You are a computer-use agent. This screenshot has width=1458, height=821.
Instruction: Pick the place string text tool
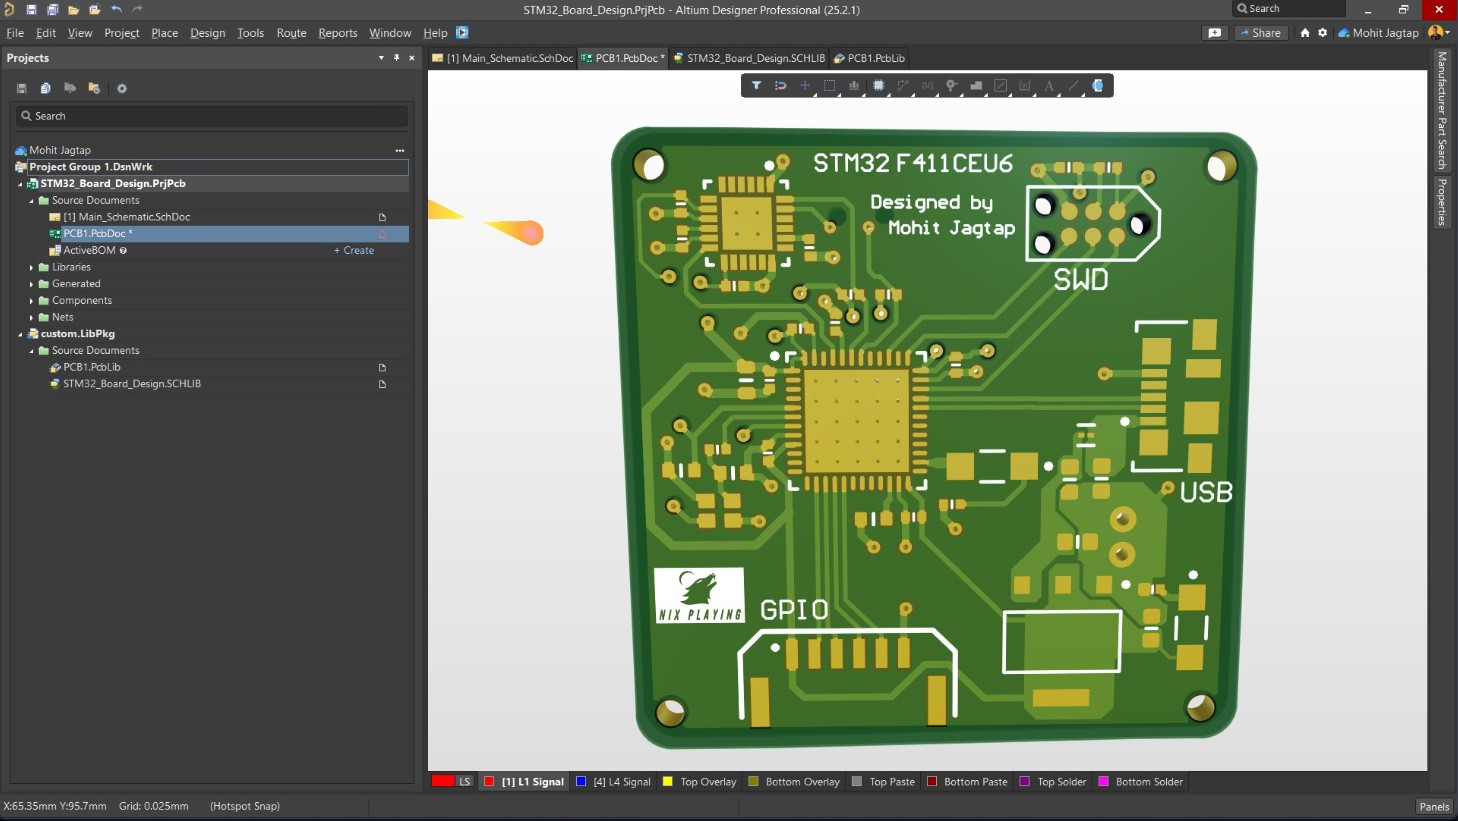pyautogui.click(x=1049, y=86)
